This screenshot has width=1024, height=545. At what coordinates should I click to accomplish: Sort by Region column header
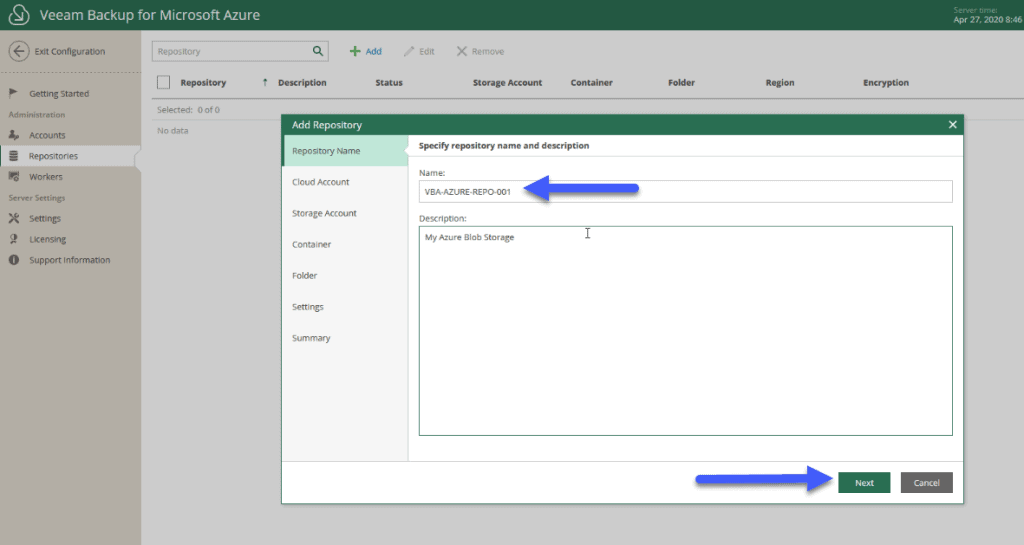click(x=780, y=82)
